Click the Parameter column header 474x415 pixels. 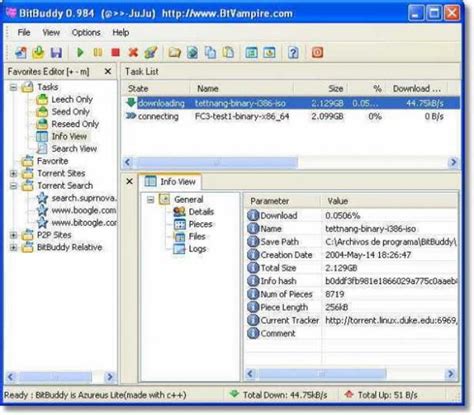[x=283, y=201]
